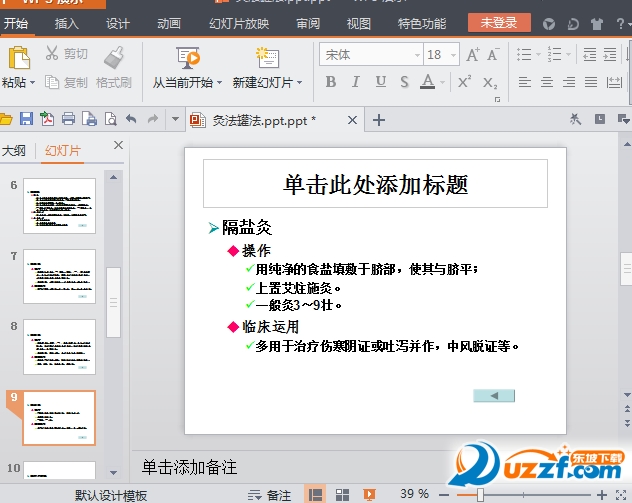The width and height of the screenshot is (632, 503).
Task: Toggle Underline formatting
Action: pos(380,82)
